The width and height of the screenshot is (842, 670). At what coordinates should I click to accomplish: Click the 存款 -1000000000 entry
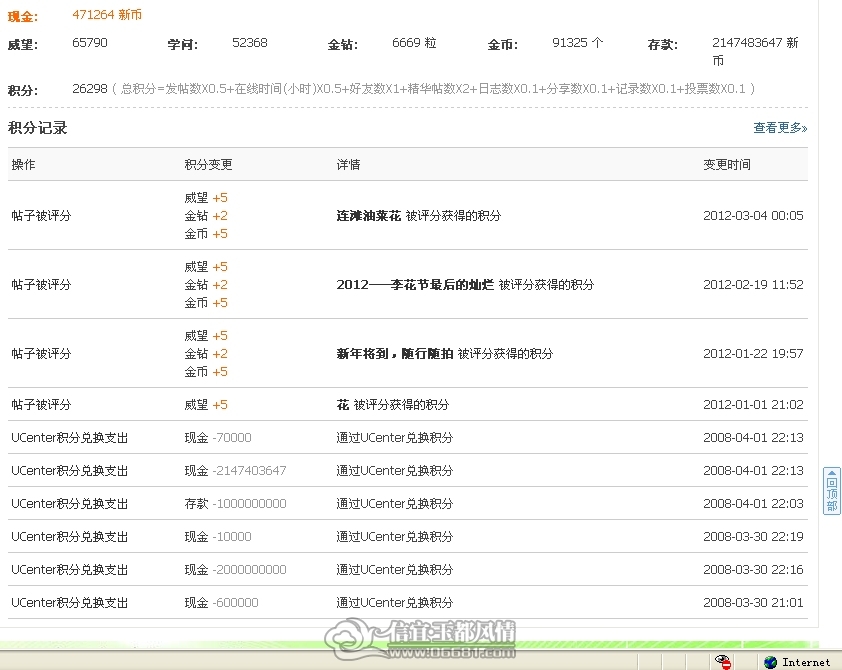[x=236, y=504]
